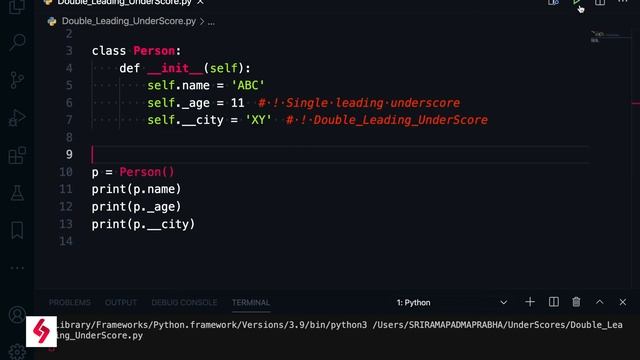Open the Source Control view

pyautogui.click(x=17, y=80)
